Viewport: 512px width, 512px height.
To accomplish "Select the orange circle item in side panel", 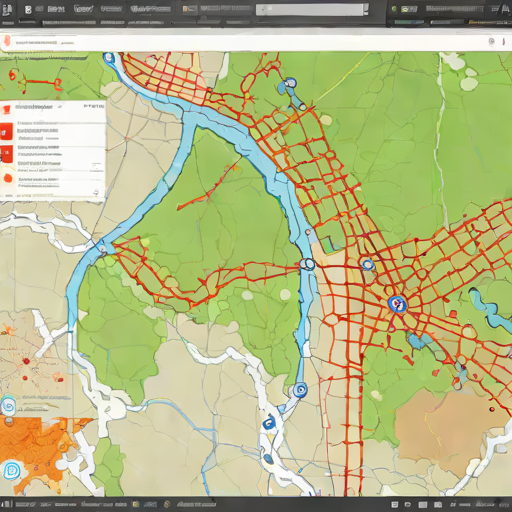I will pyautogui.click(x=7, y=178).
